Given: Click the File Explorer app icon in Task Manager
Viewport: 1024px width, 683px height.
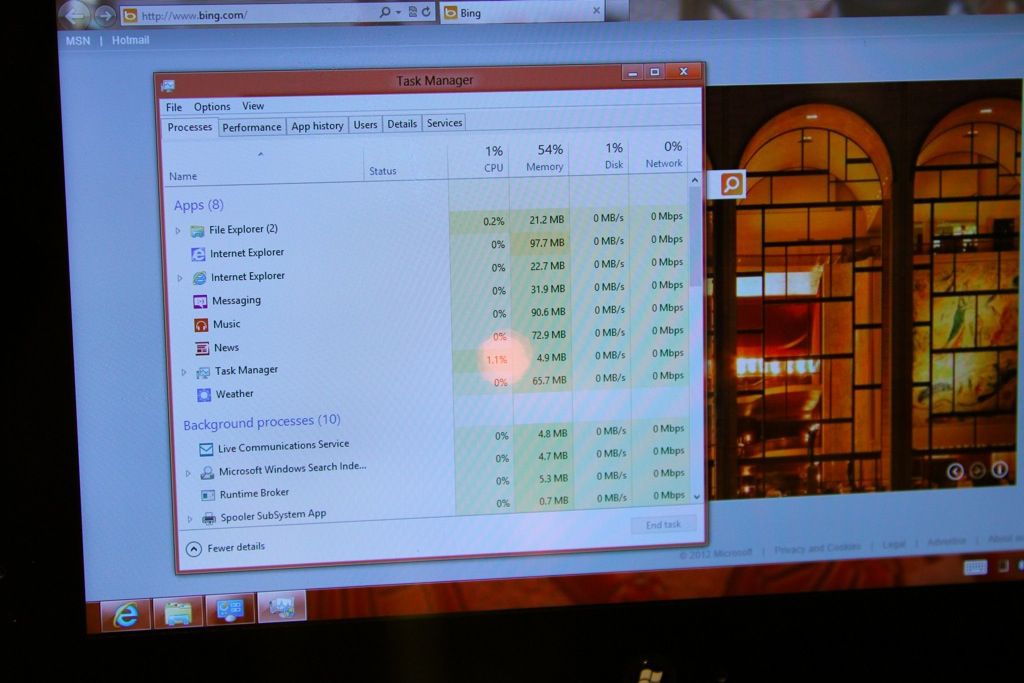Looking at the screenshot, I should point(197,231).
